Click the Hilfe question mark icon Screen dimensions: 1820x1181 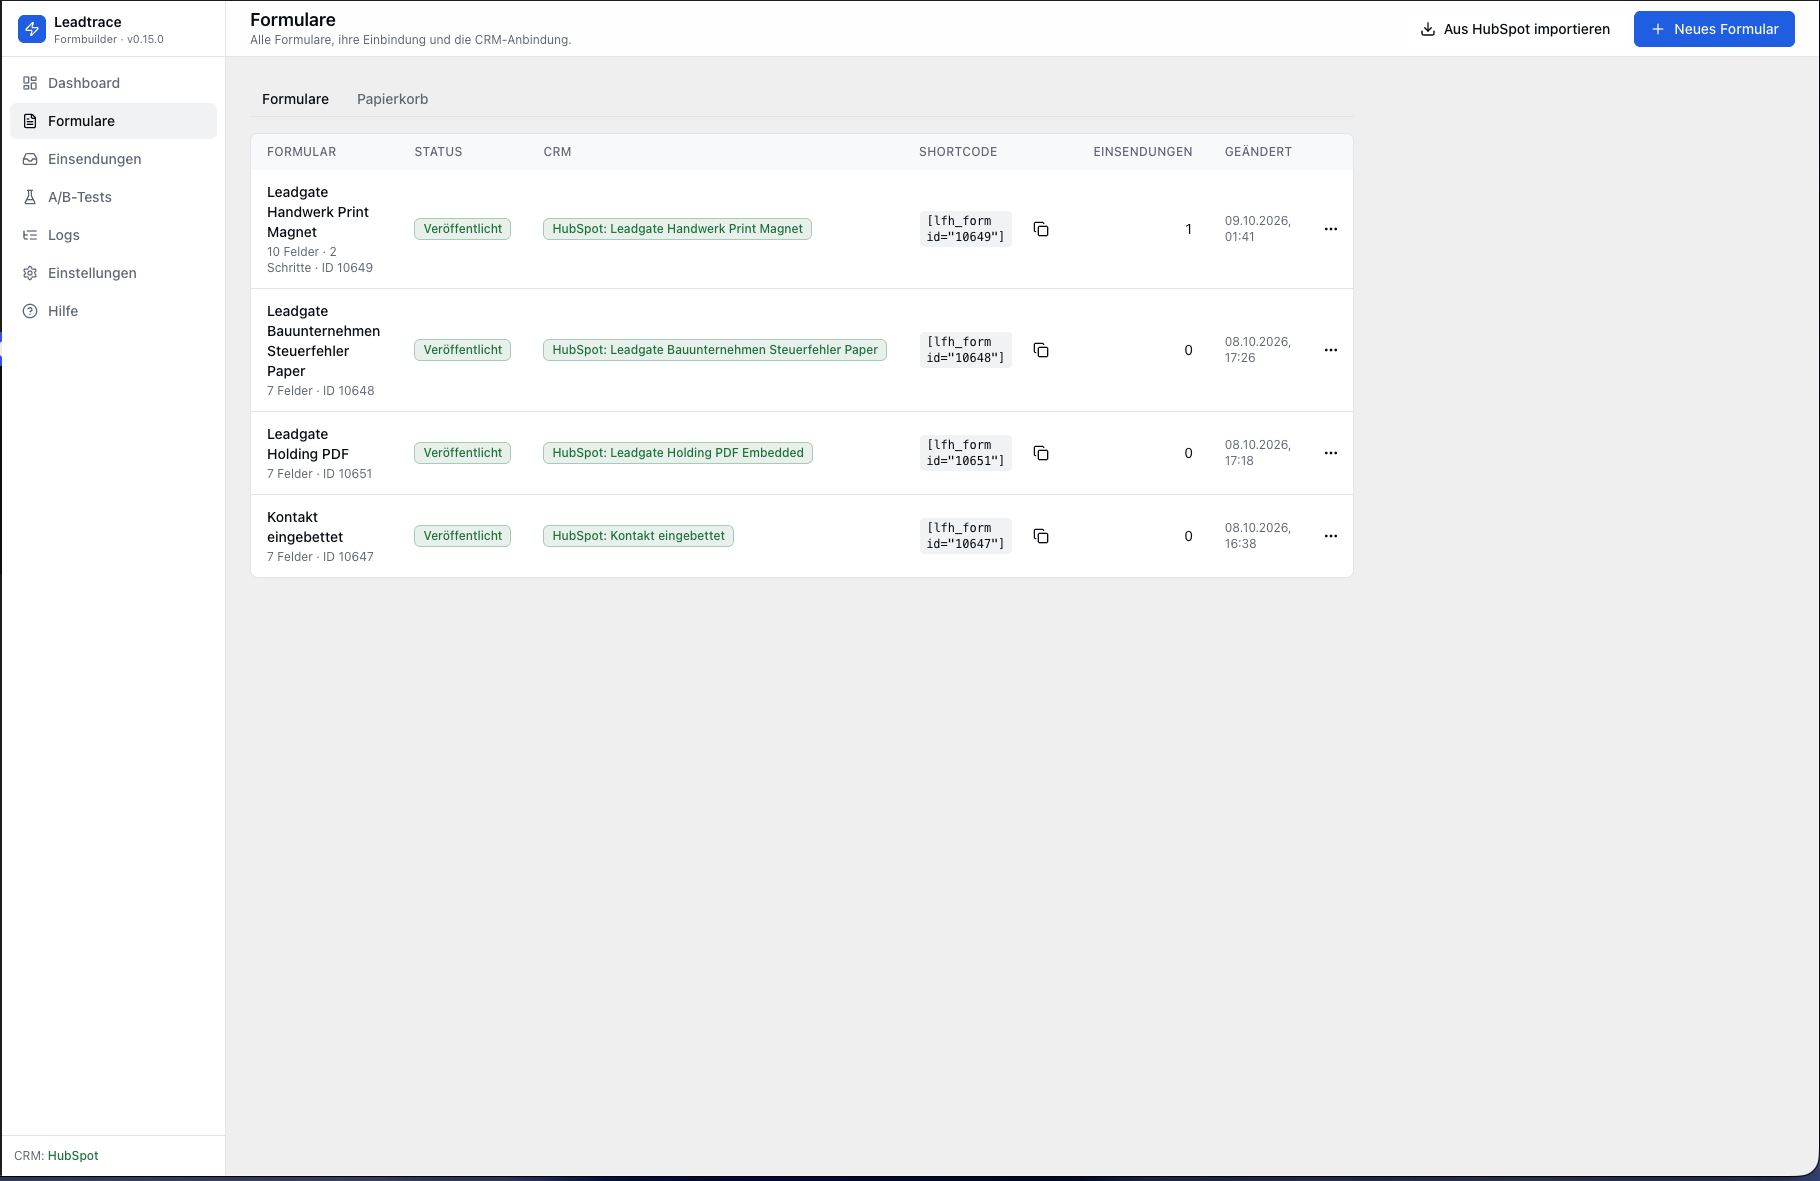[30, 311]
